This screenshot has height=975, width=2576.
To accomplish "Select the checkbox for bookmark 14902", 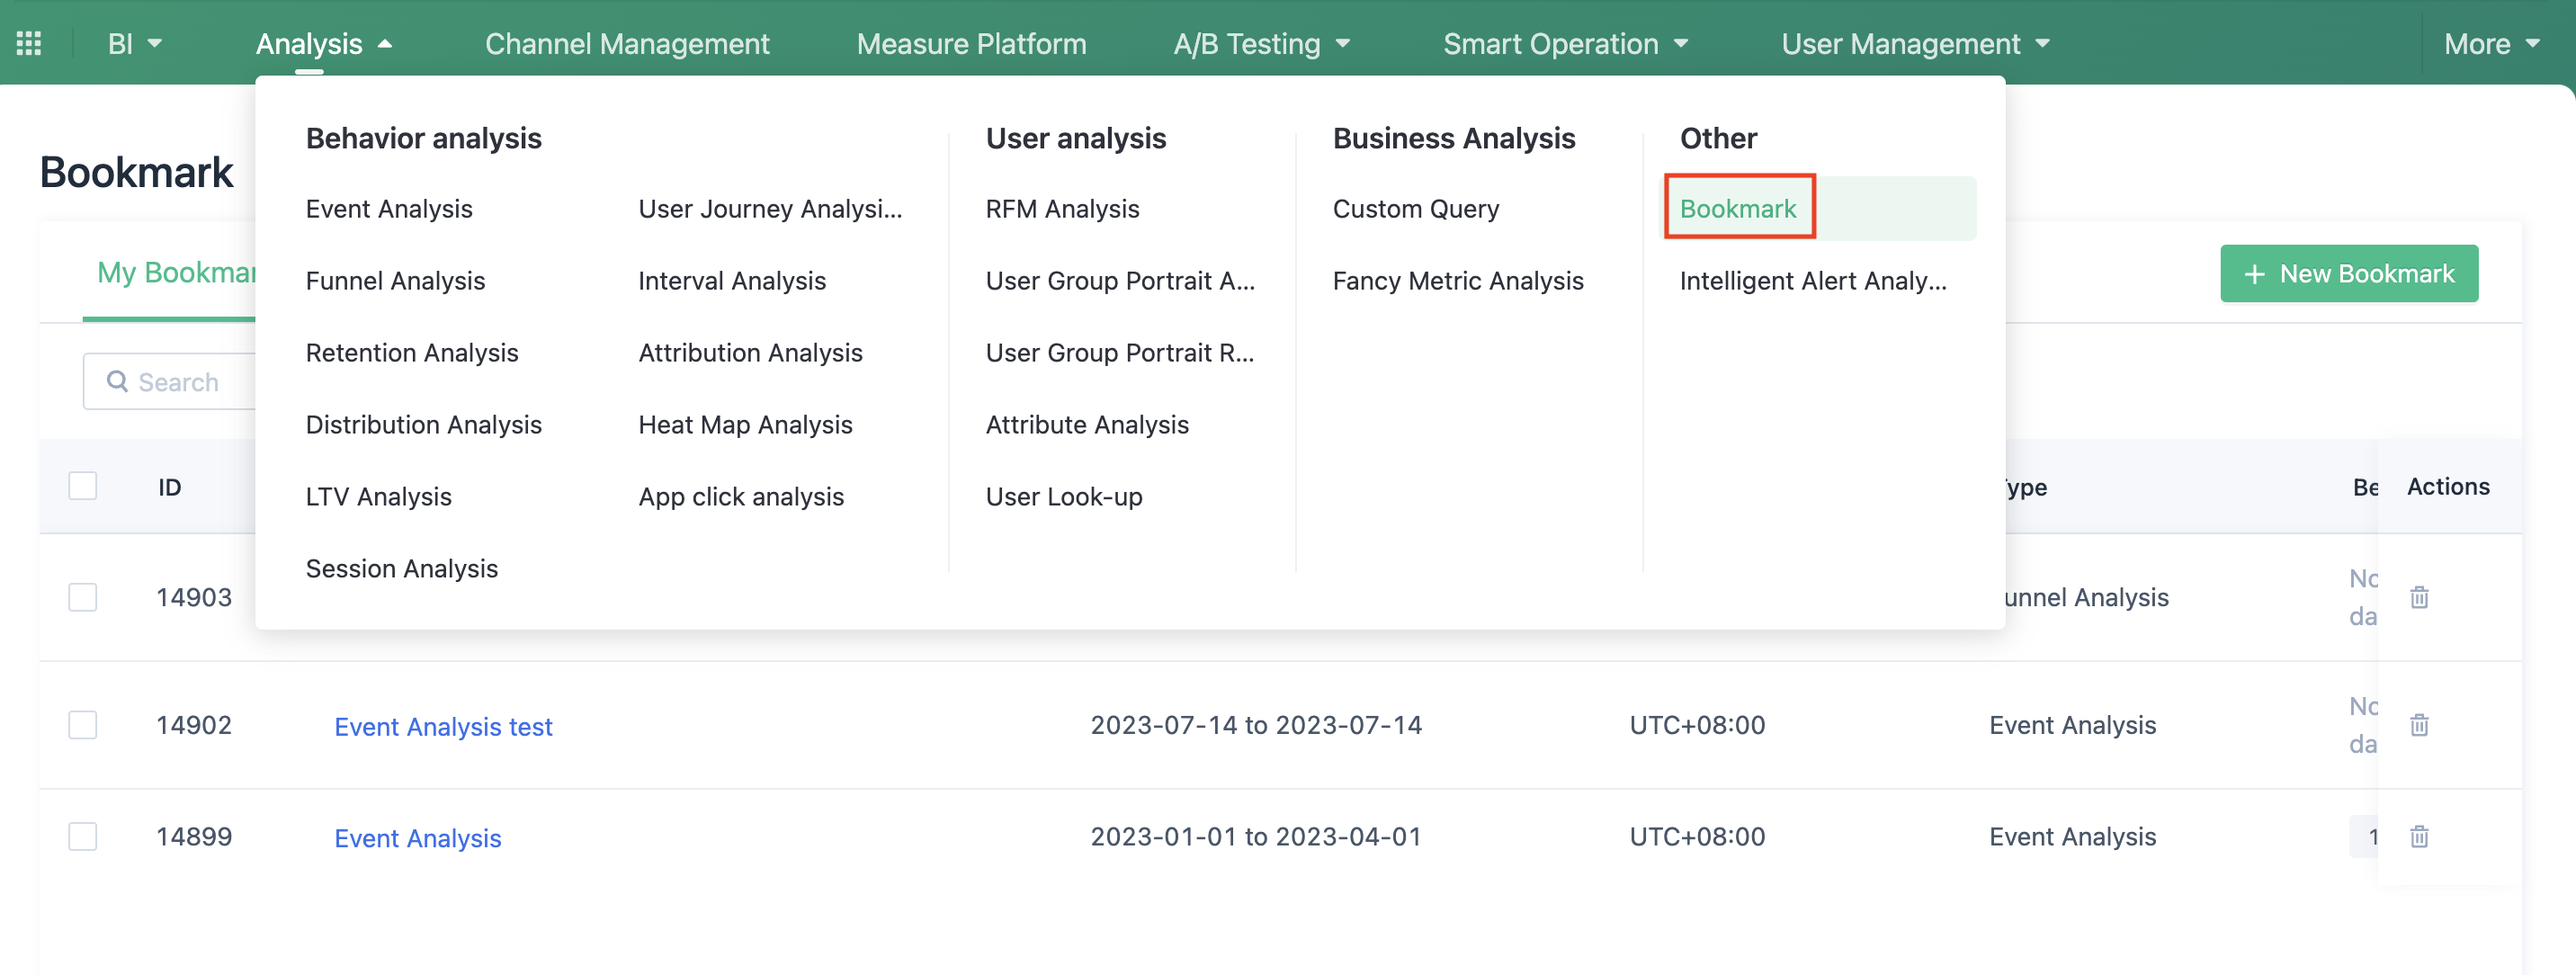I will (x=82, y=725).
